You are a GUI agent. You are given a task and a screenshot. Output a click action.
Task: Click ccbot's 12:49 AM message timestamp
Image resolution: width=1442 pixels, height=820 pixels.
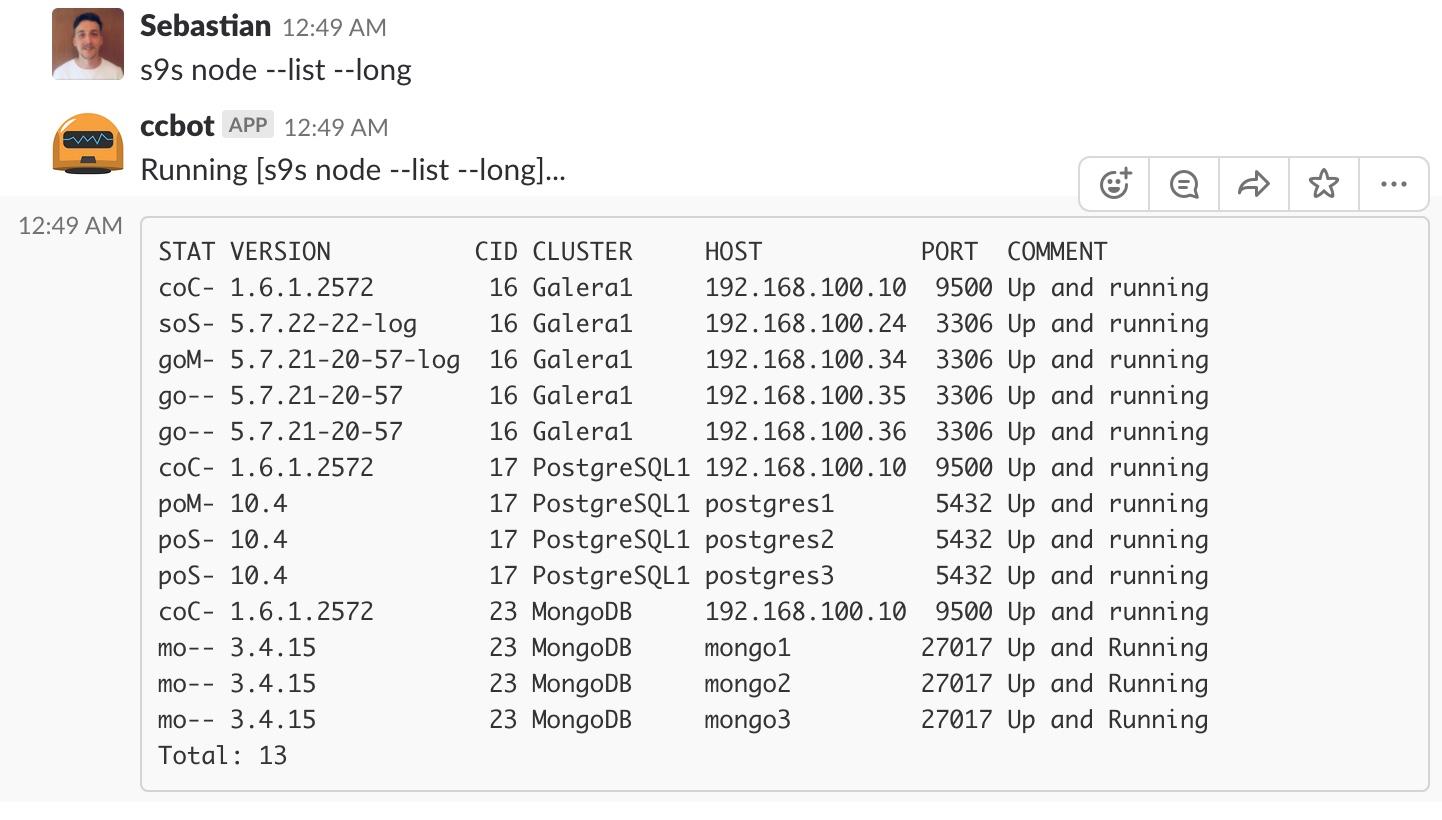(x=336, y=127)
